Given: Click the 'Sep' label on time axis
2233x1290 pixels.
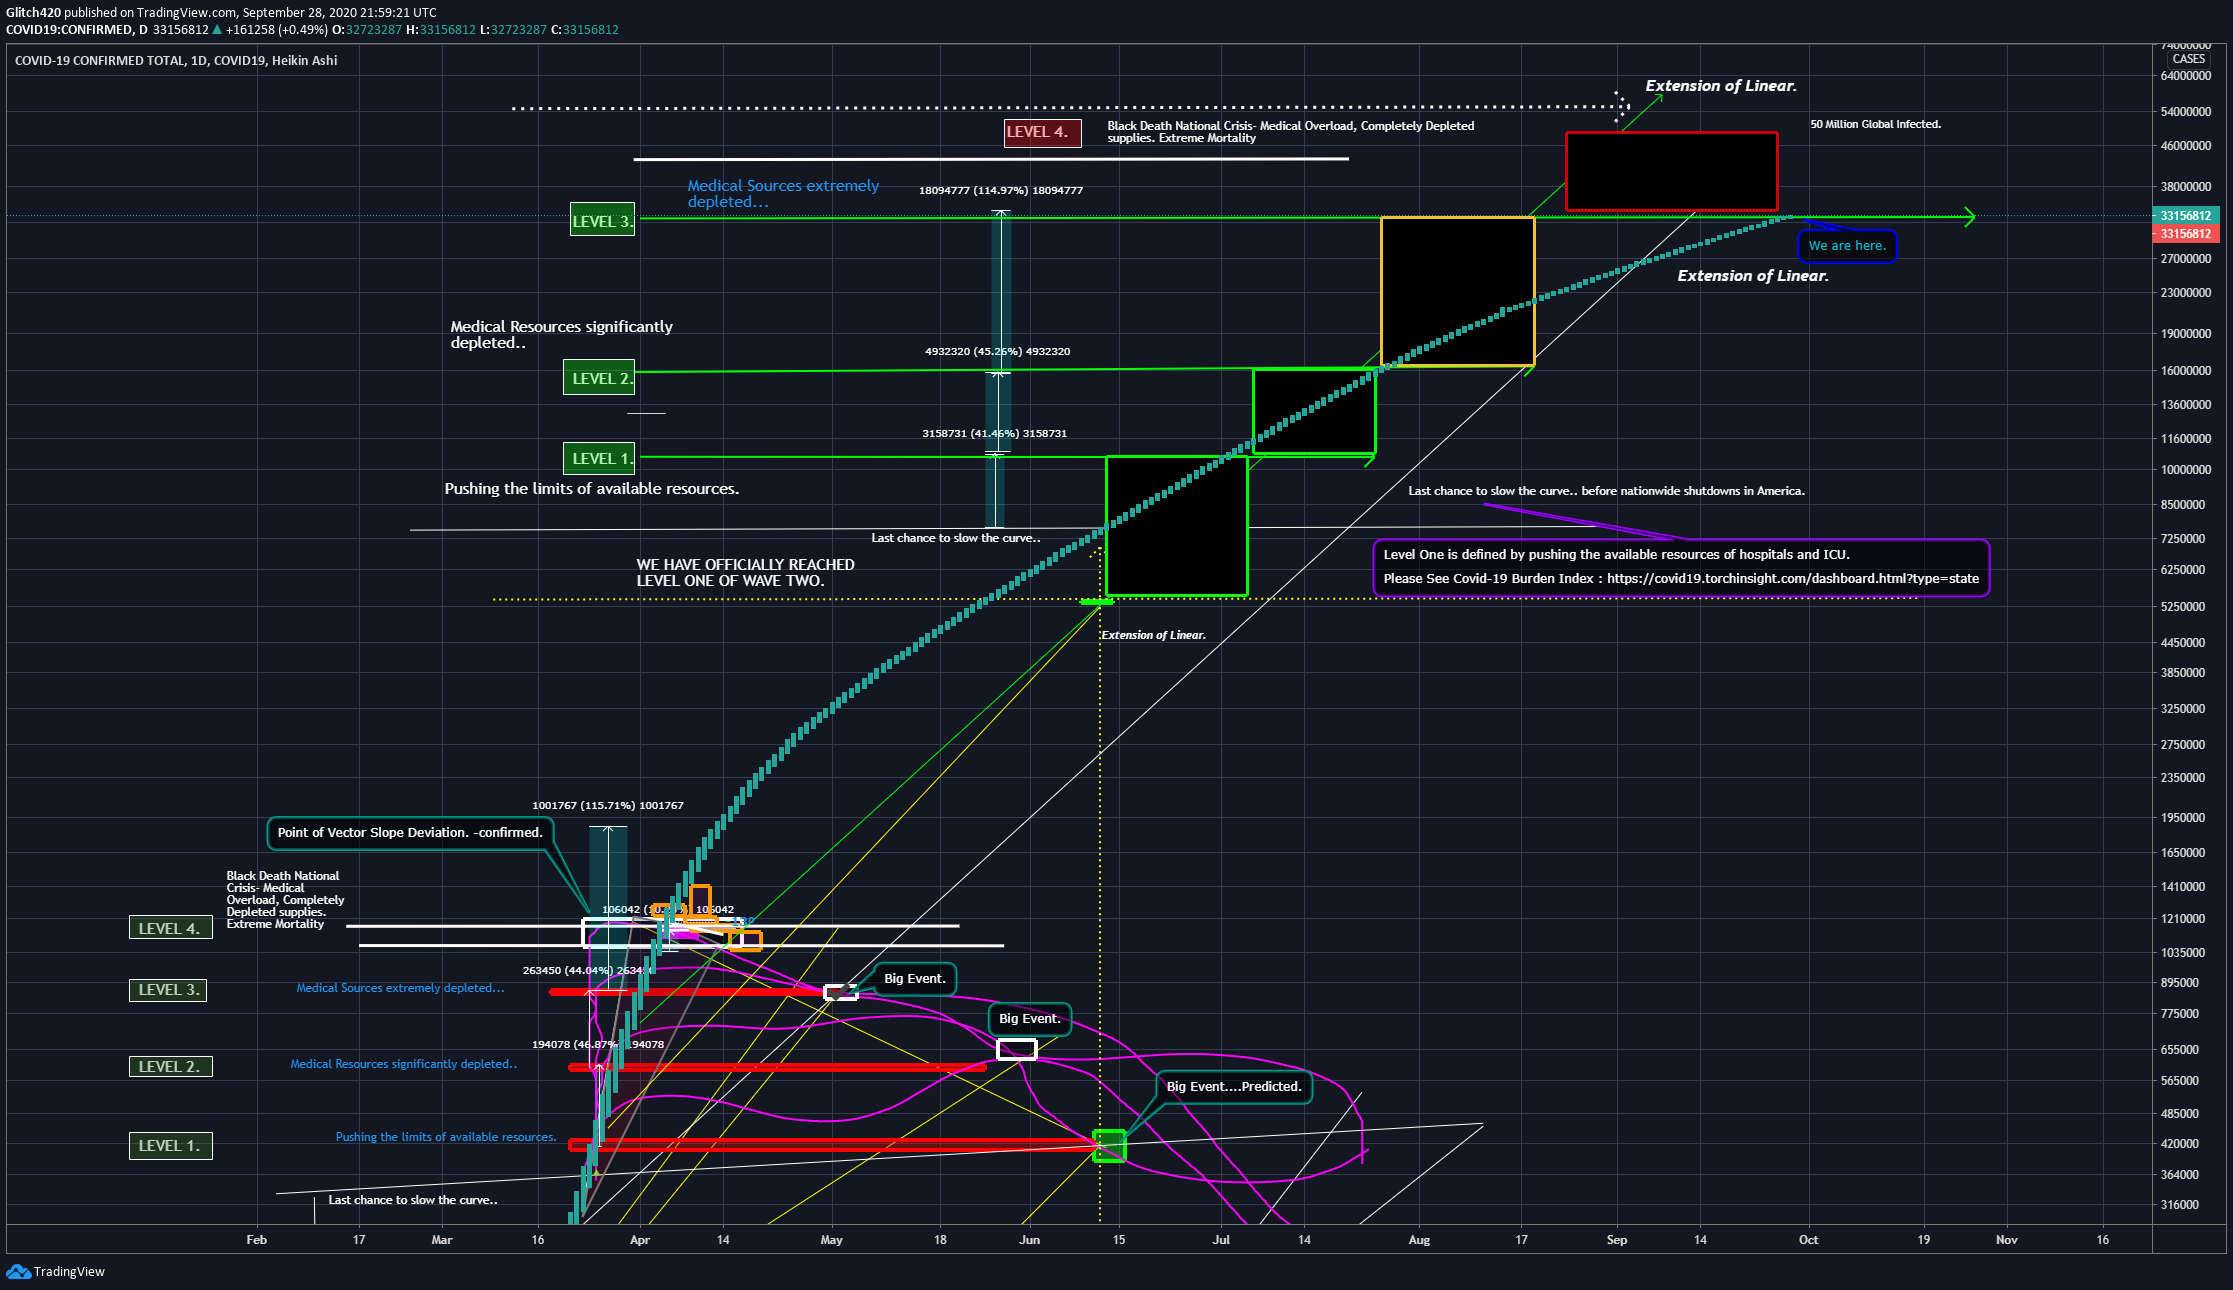Looking at the screenshot, I should (x=1617, y=1240).
